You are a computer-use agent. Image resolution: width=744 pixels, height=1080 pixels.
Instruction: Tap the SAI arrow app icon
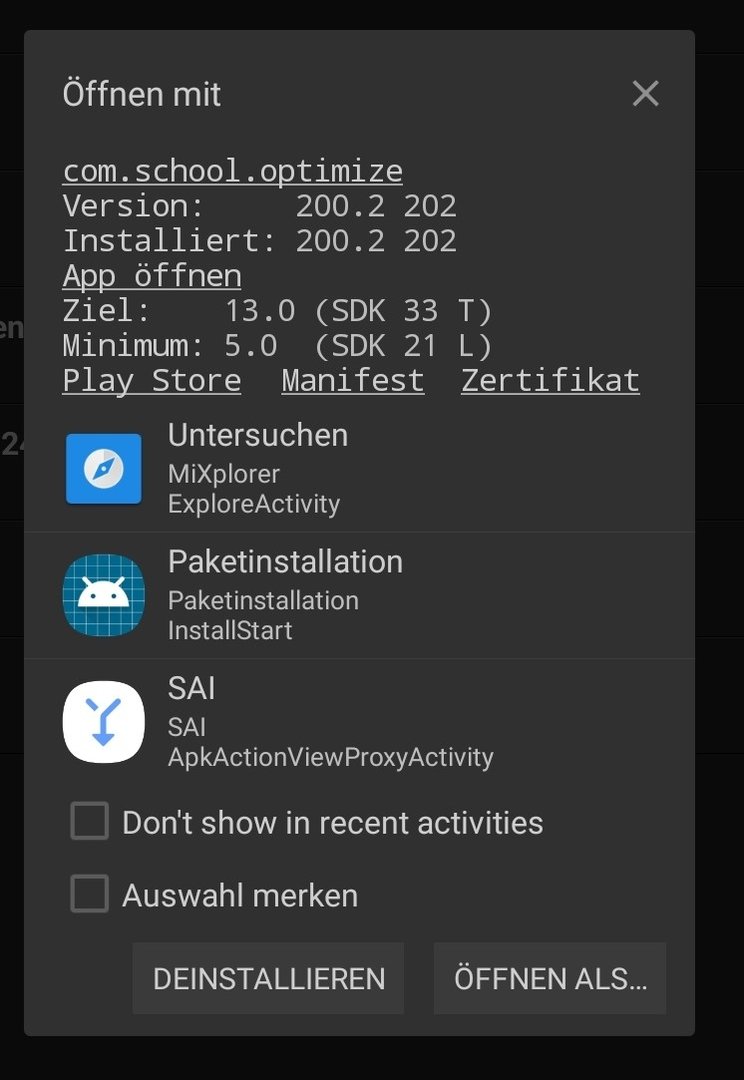[x=103, y=721]
